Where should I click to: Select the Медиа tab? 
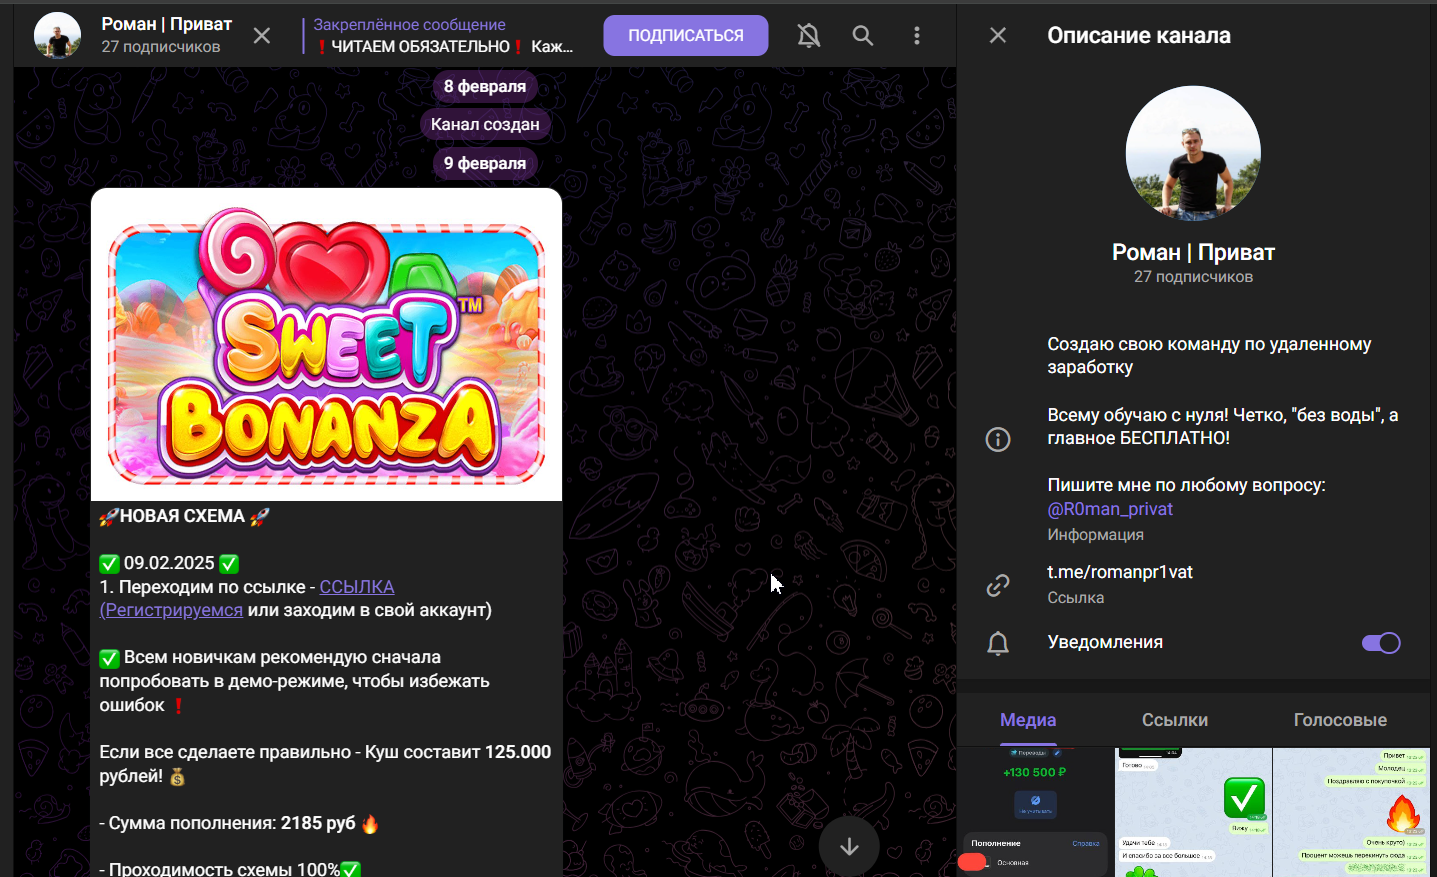pyautogui.click(x=1028, y=720)
